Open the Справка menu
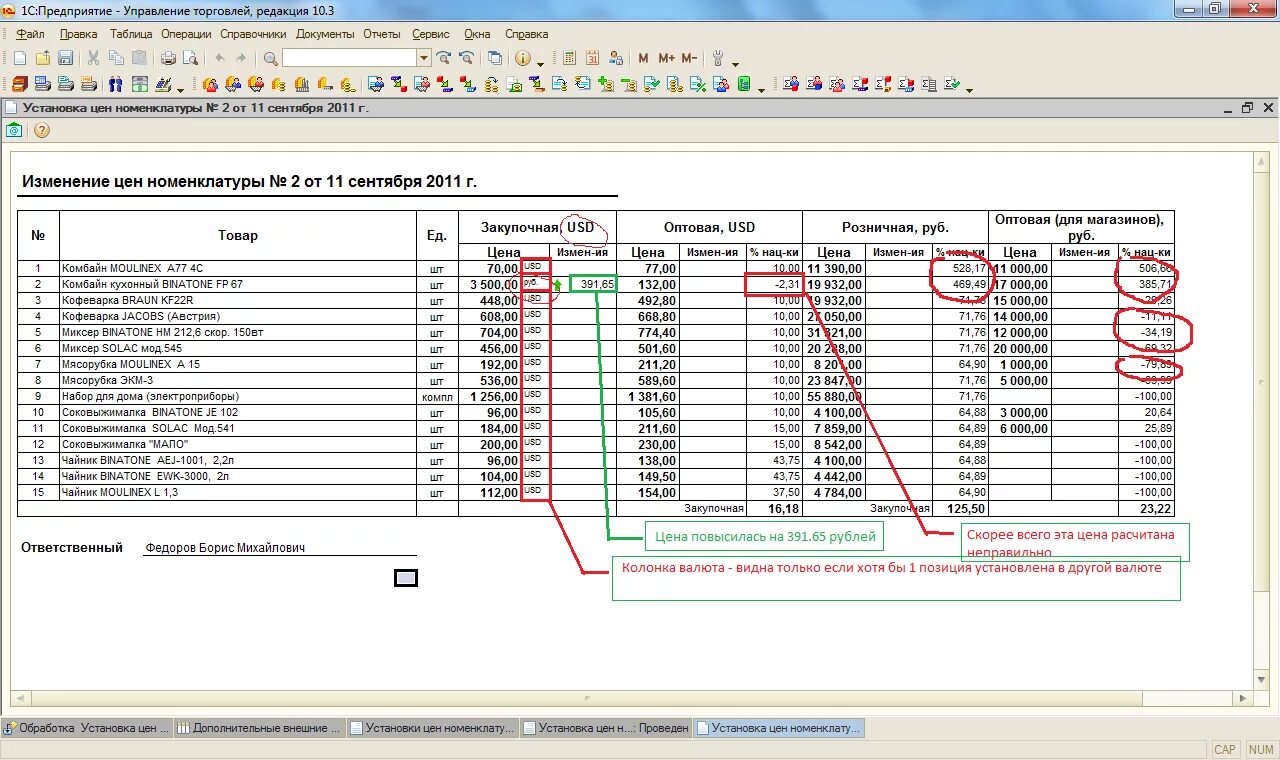The width and height of the screenshot is (1280, 760). [x=526, y=34]
